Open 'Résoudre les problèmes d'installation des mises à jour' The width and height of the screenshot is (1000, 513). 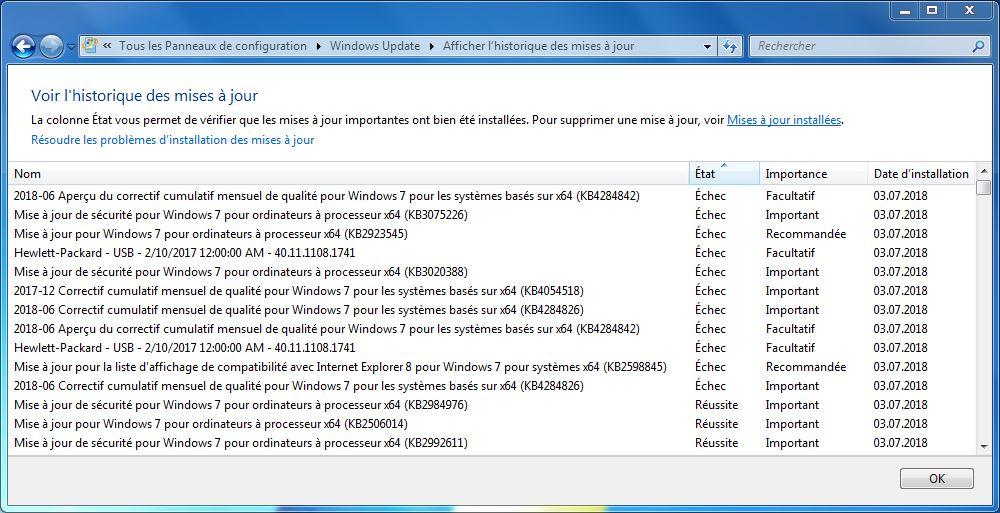(x=172, y=140)
